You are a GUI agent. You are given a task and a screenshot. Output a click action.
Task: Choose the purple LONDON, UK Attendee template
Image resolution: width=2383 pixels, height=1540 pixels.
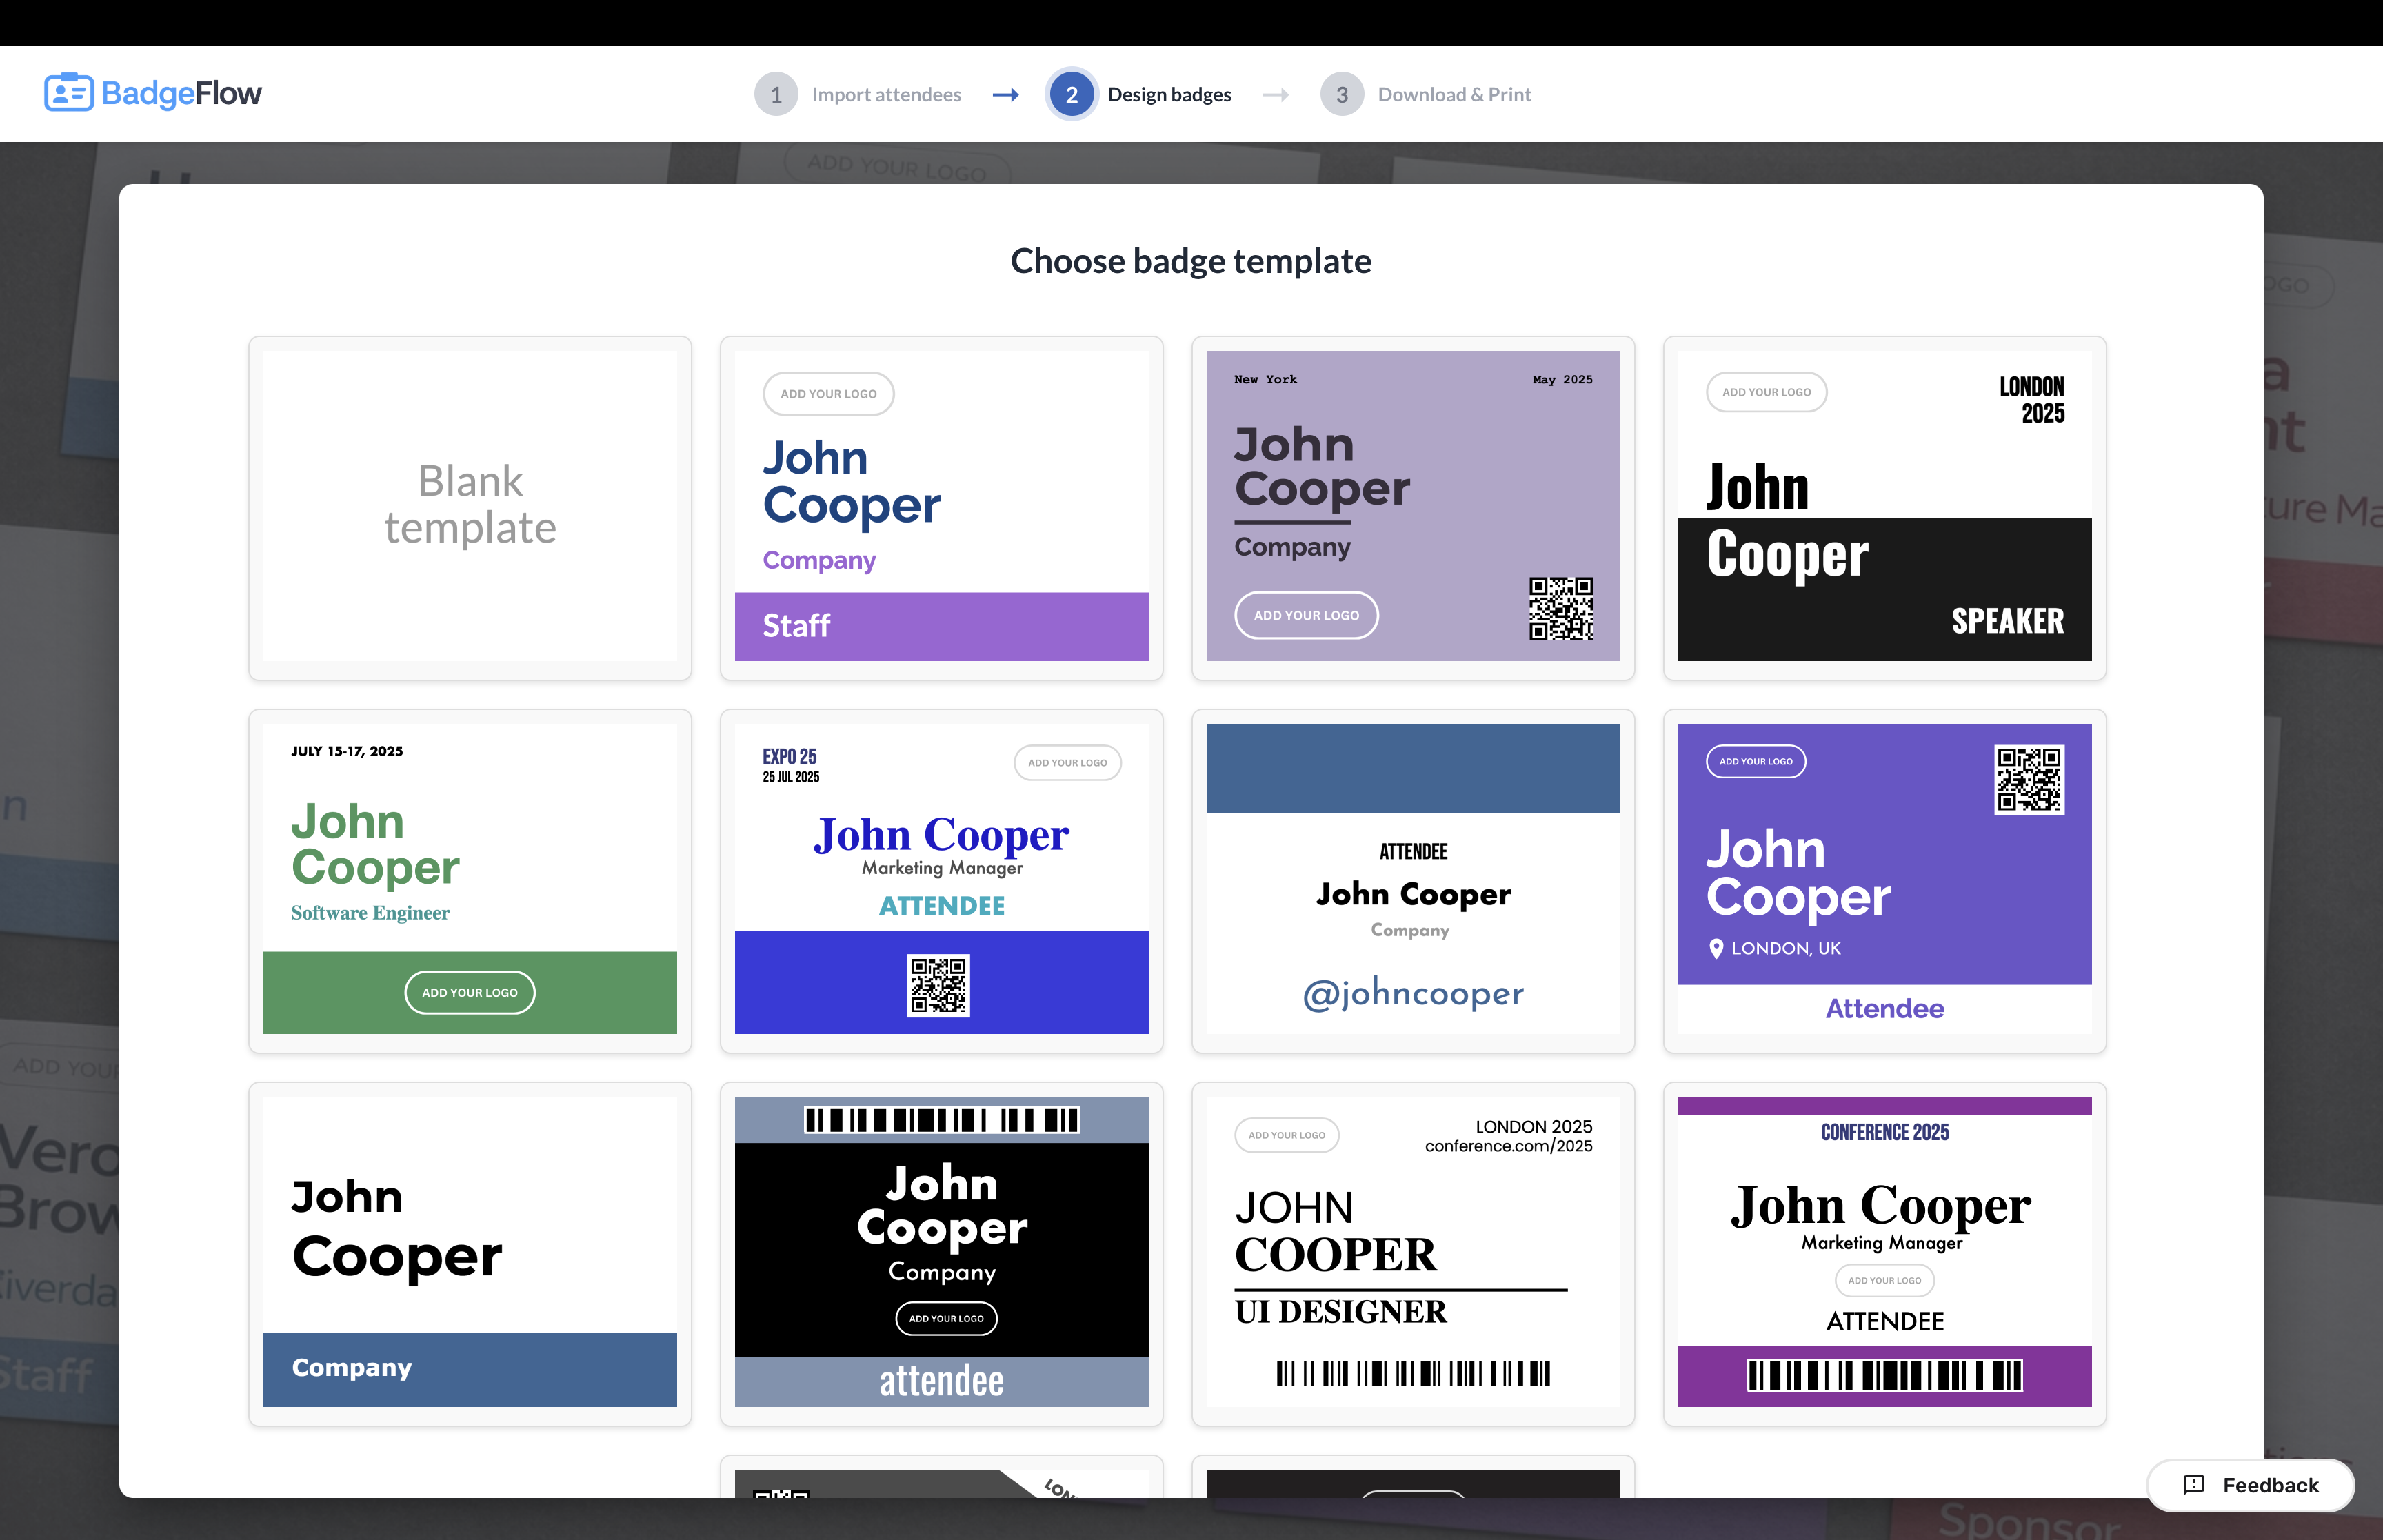coord(1884,880)
